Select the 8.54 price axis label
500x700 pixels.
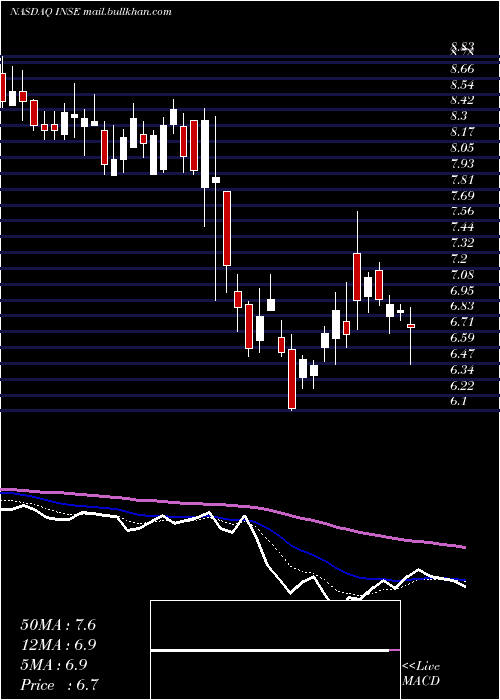462,85
